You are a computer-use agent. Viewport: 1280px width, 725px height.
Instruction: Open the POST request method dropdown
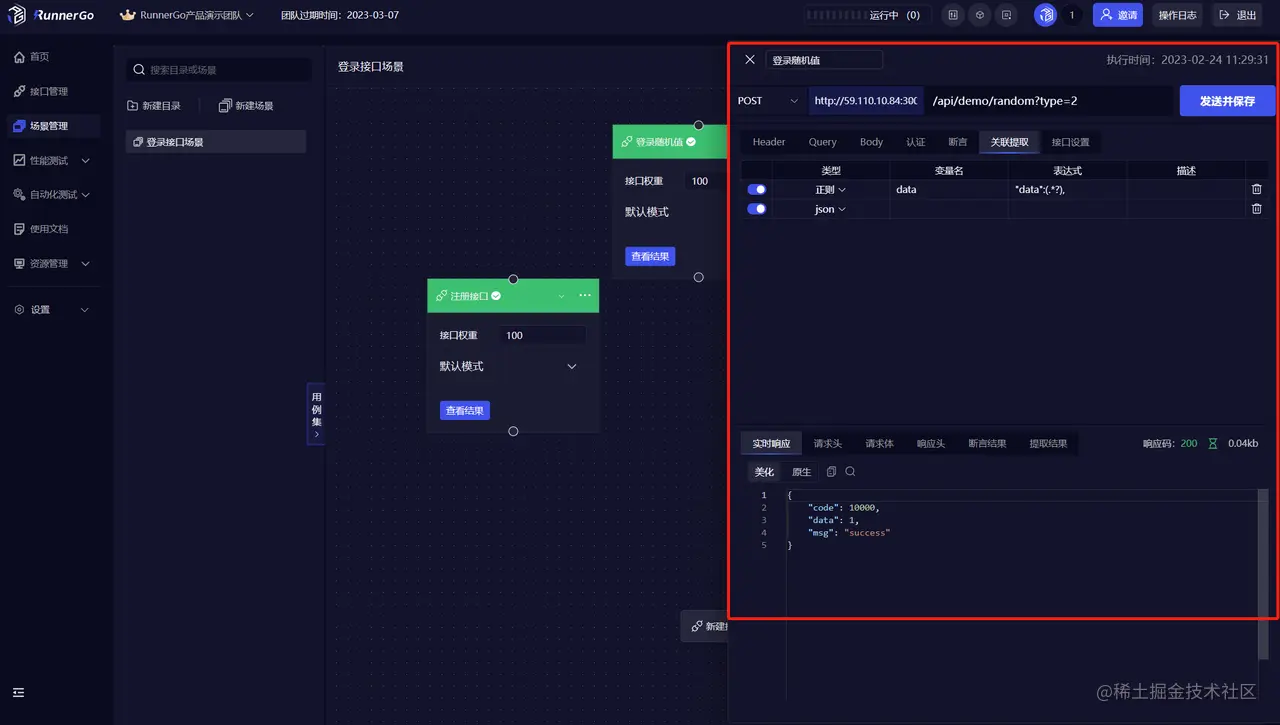tap(769, 101)
